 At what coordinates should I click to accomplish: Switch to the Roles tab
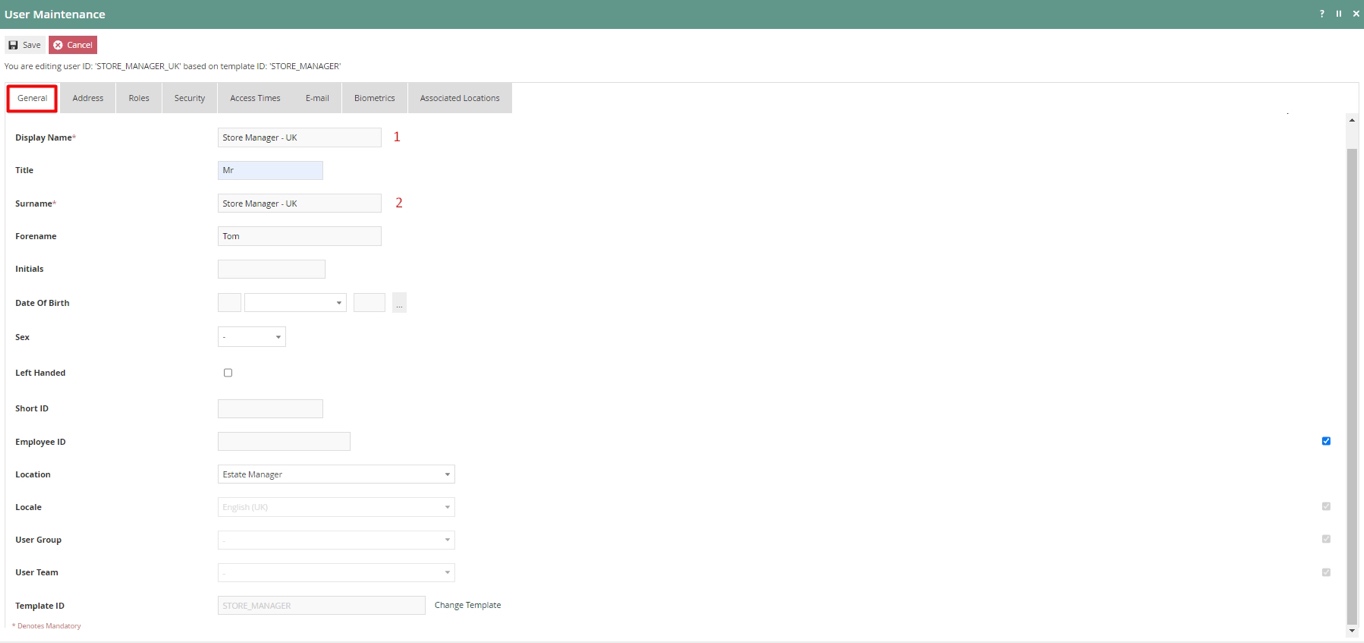pos(139,98)
